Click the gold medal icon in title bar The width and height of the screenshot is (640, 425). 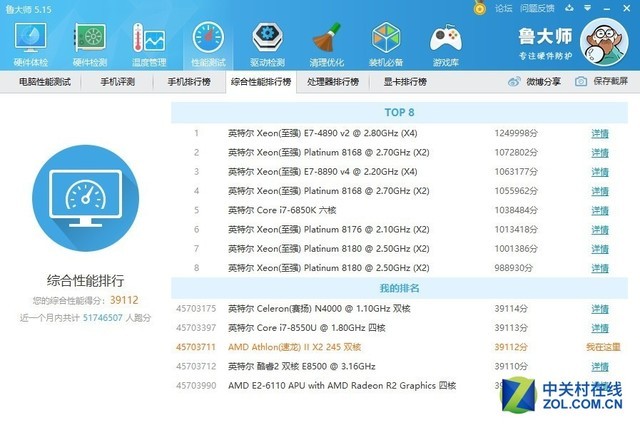pyautogui.click(x=480, y=7)
